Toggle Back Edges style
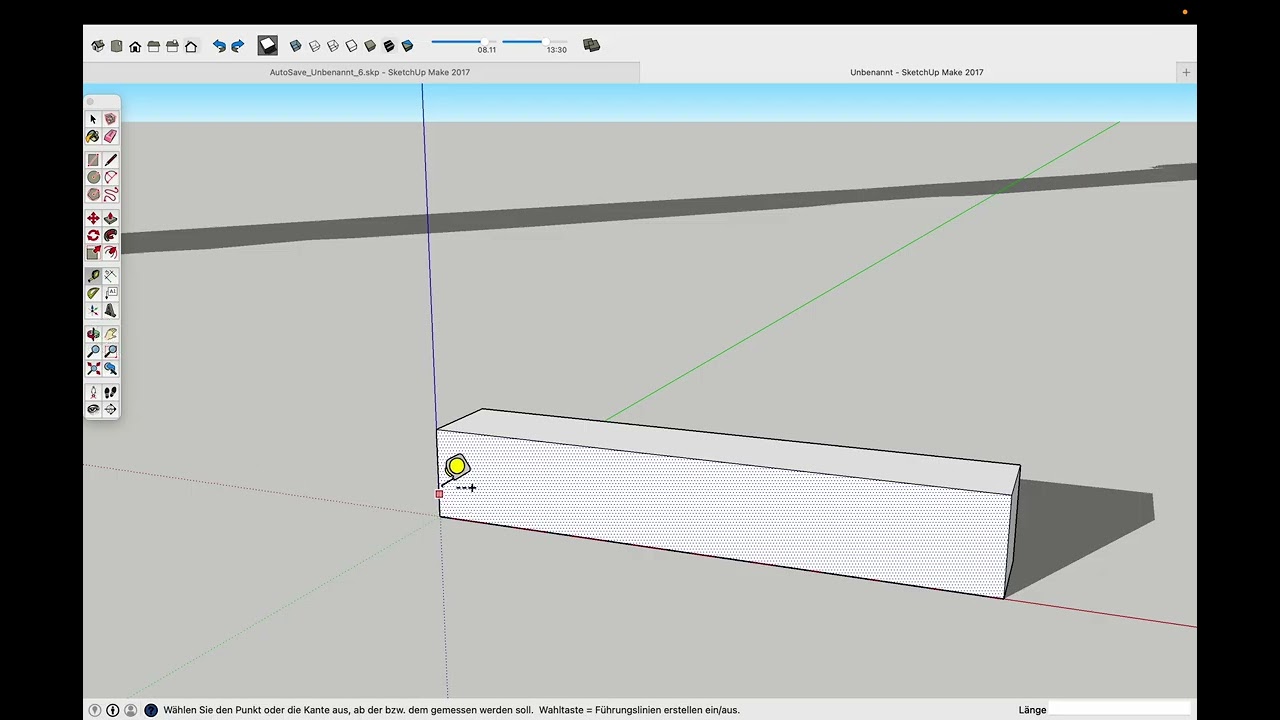The image size is (1280, 720). (x=315, y=46)
